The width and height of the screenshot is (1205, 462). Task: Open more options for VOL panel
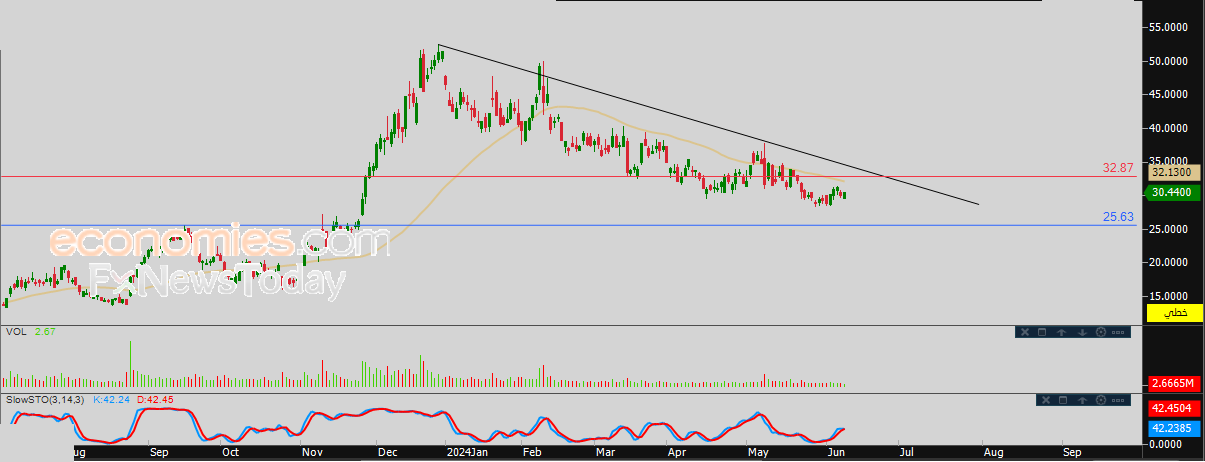[1118, 332]
